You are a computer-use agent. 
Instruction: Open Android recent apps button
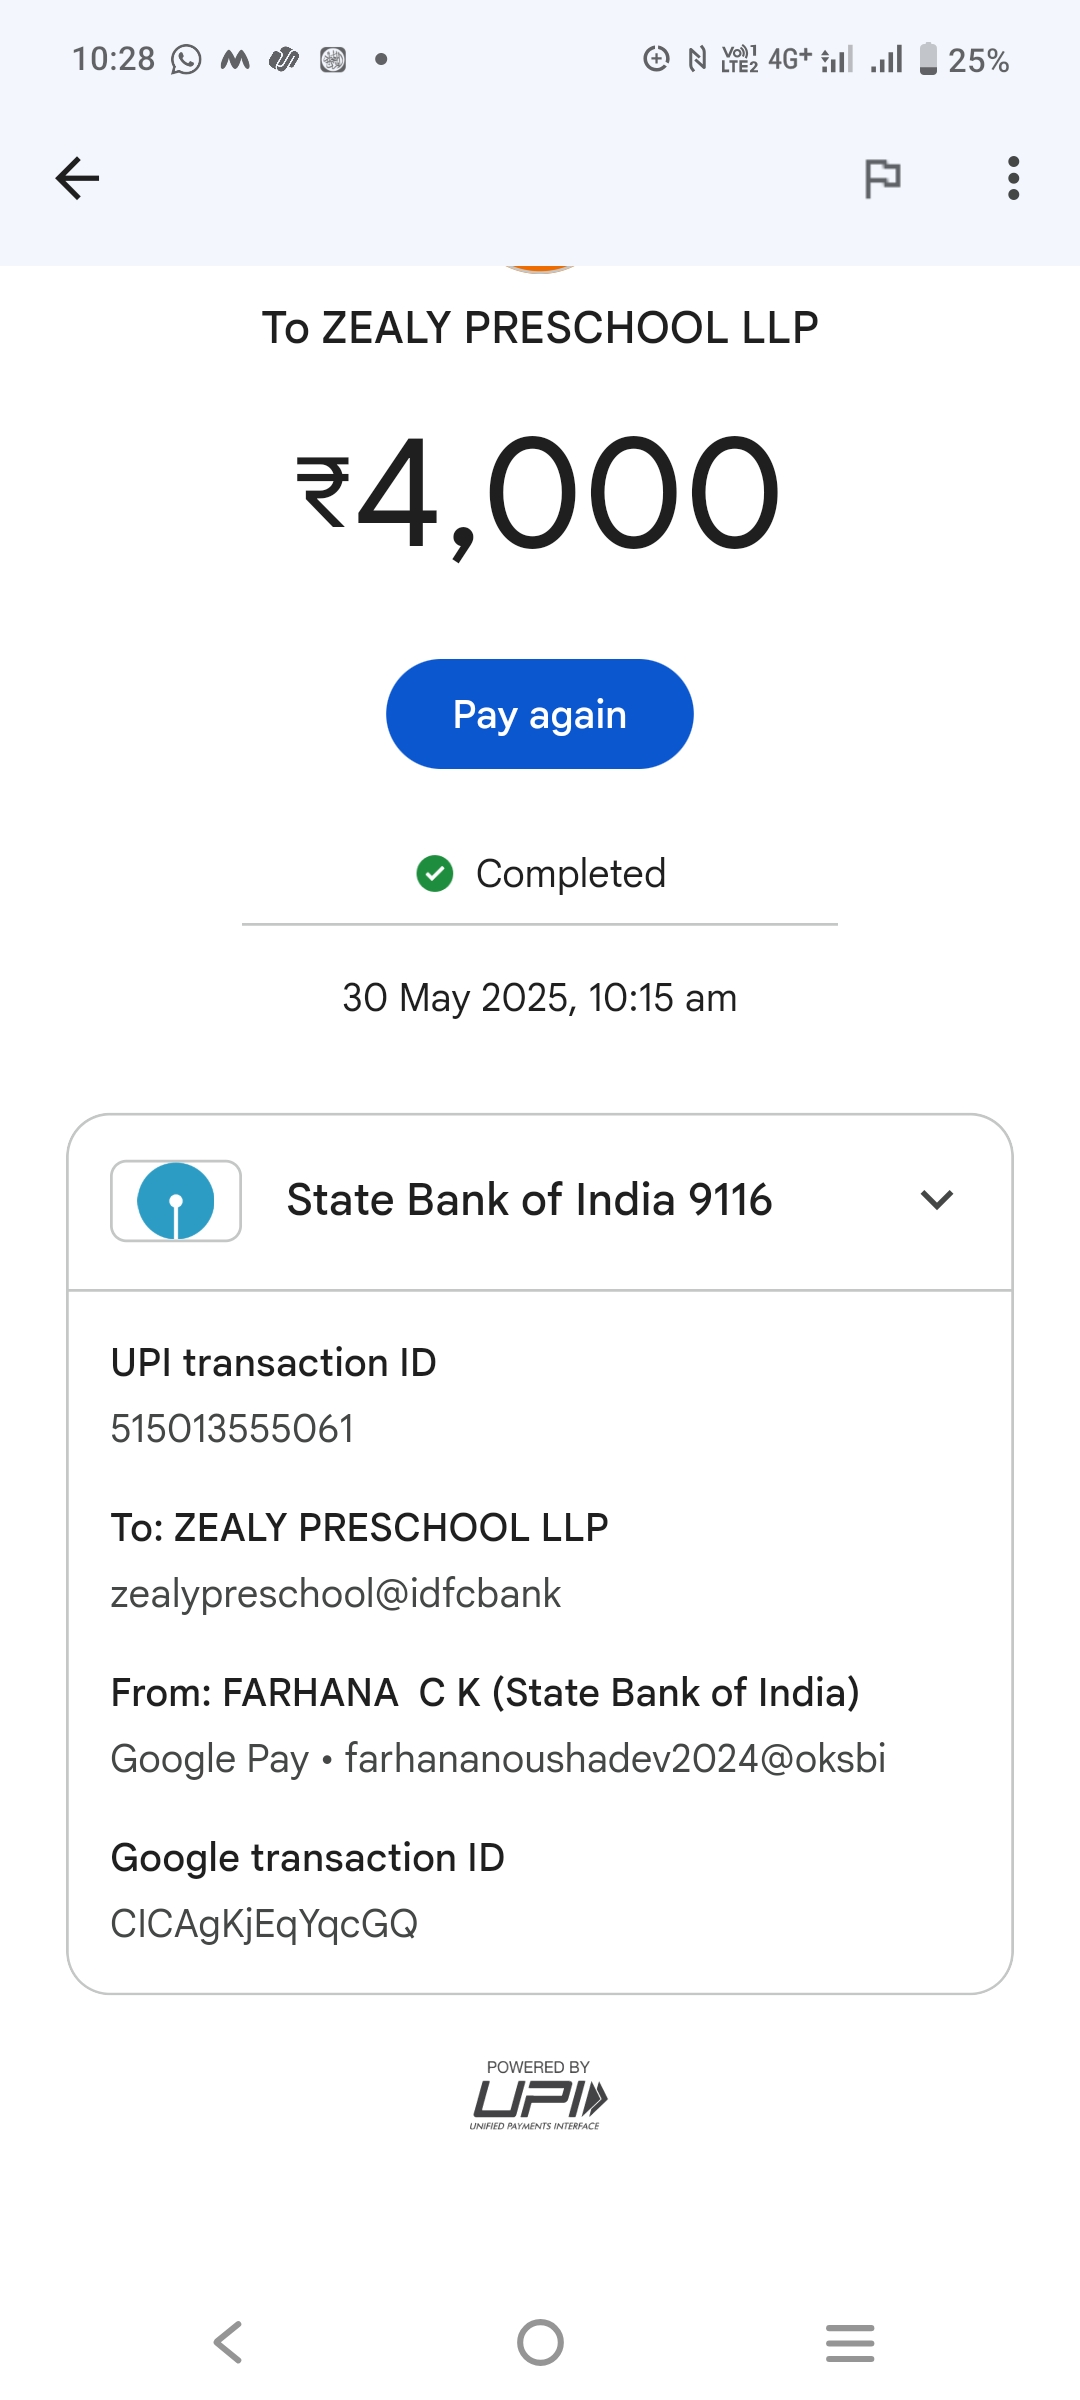pyautogui.click(x=850, y=2343)
